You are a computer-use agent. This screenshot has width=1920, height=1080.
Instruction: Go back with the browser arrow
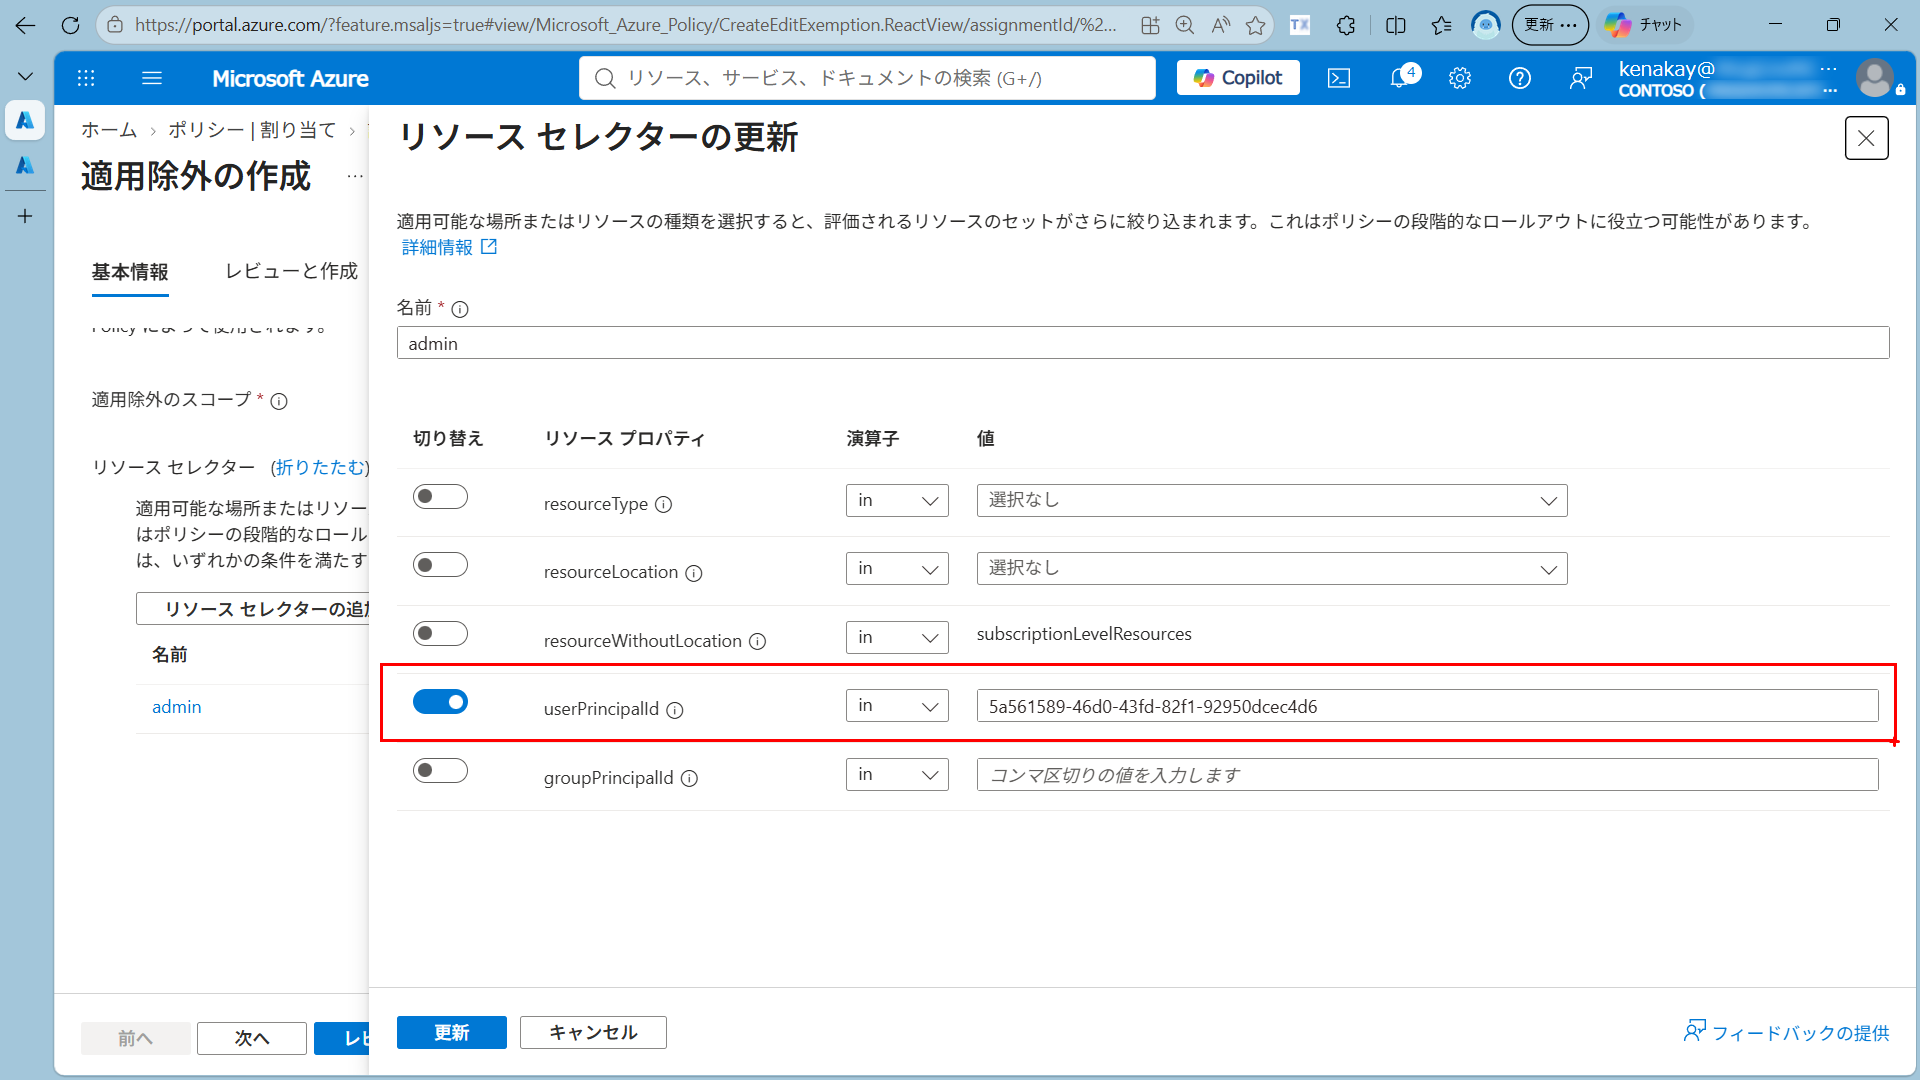(x=25, y=25)
